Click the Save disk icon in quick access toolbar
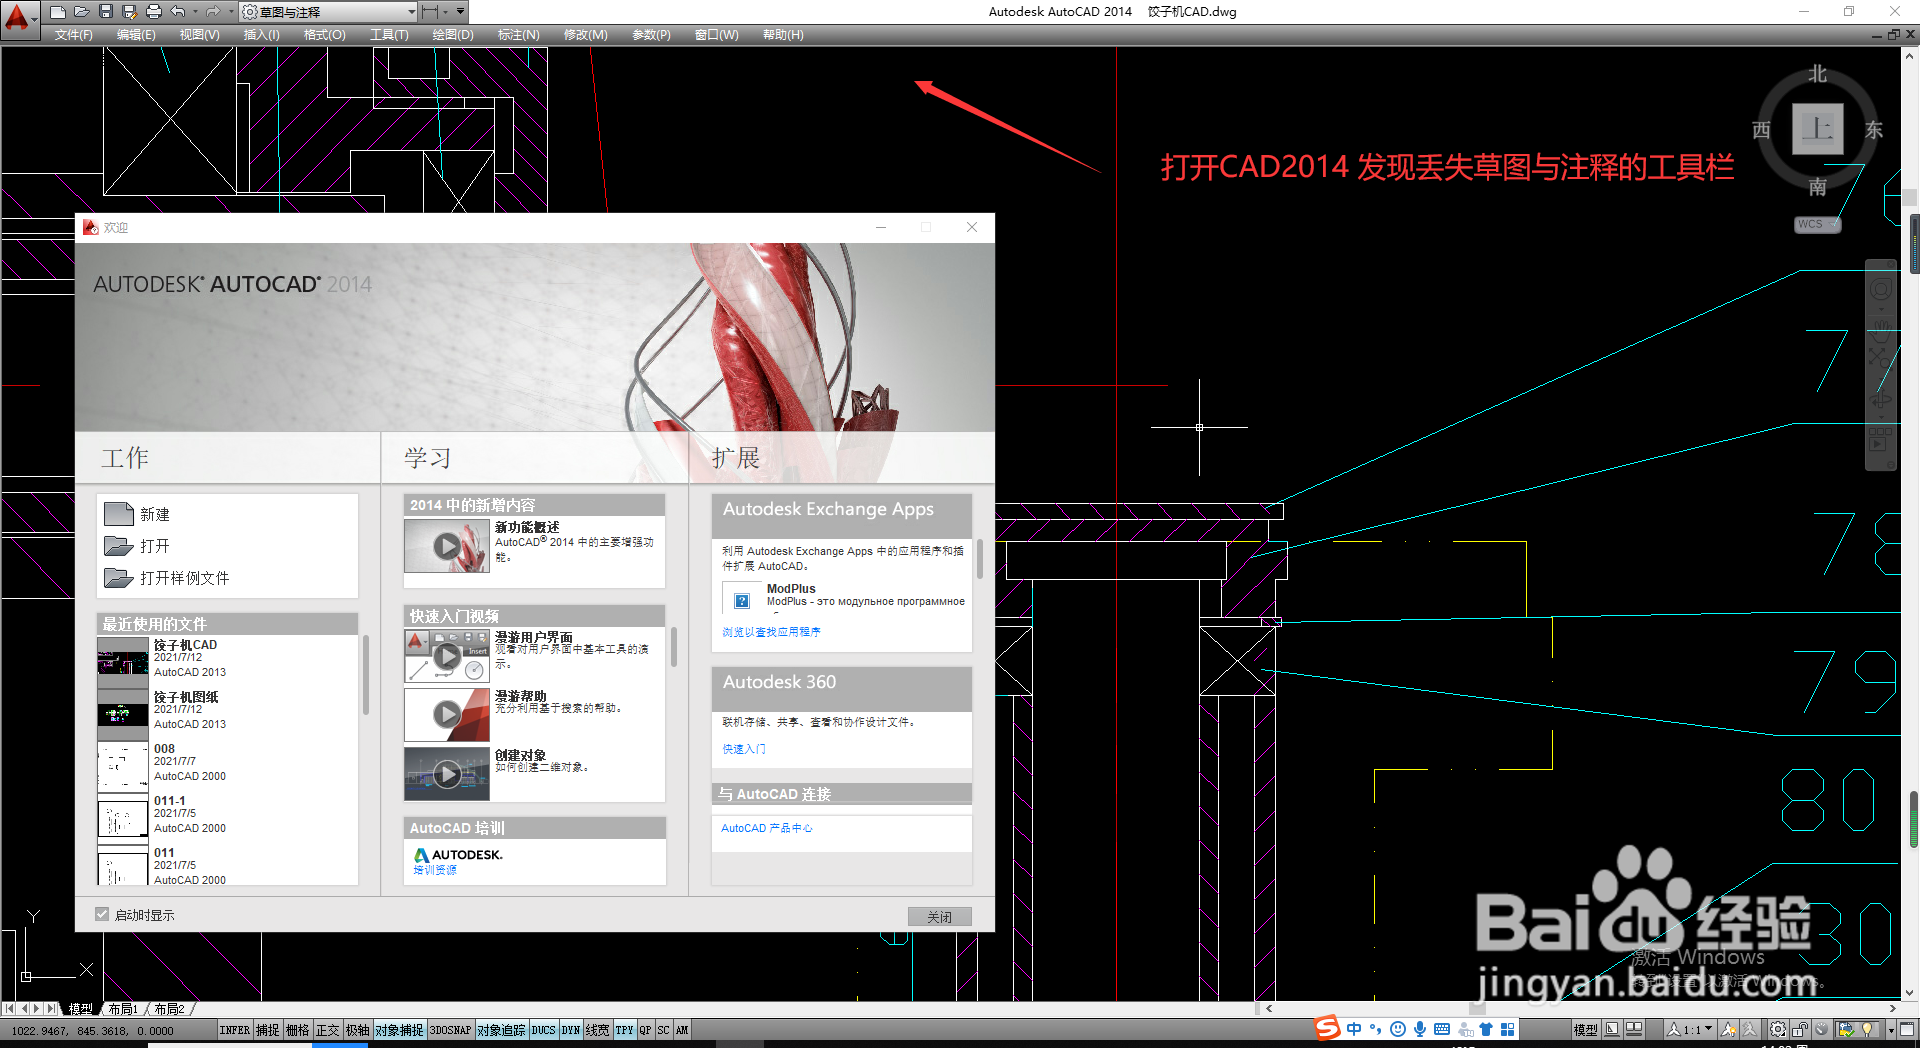The image size is (1920, 1048). [106, 12]
